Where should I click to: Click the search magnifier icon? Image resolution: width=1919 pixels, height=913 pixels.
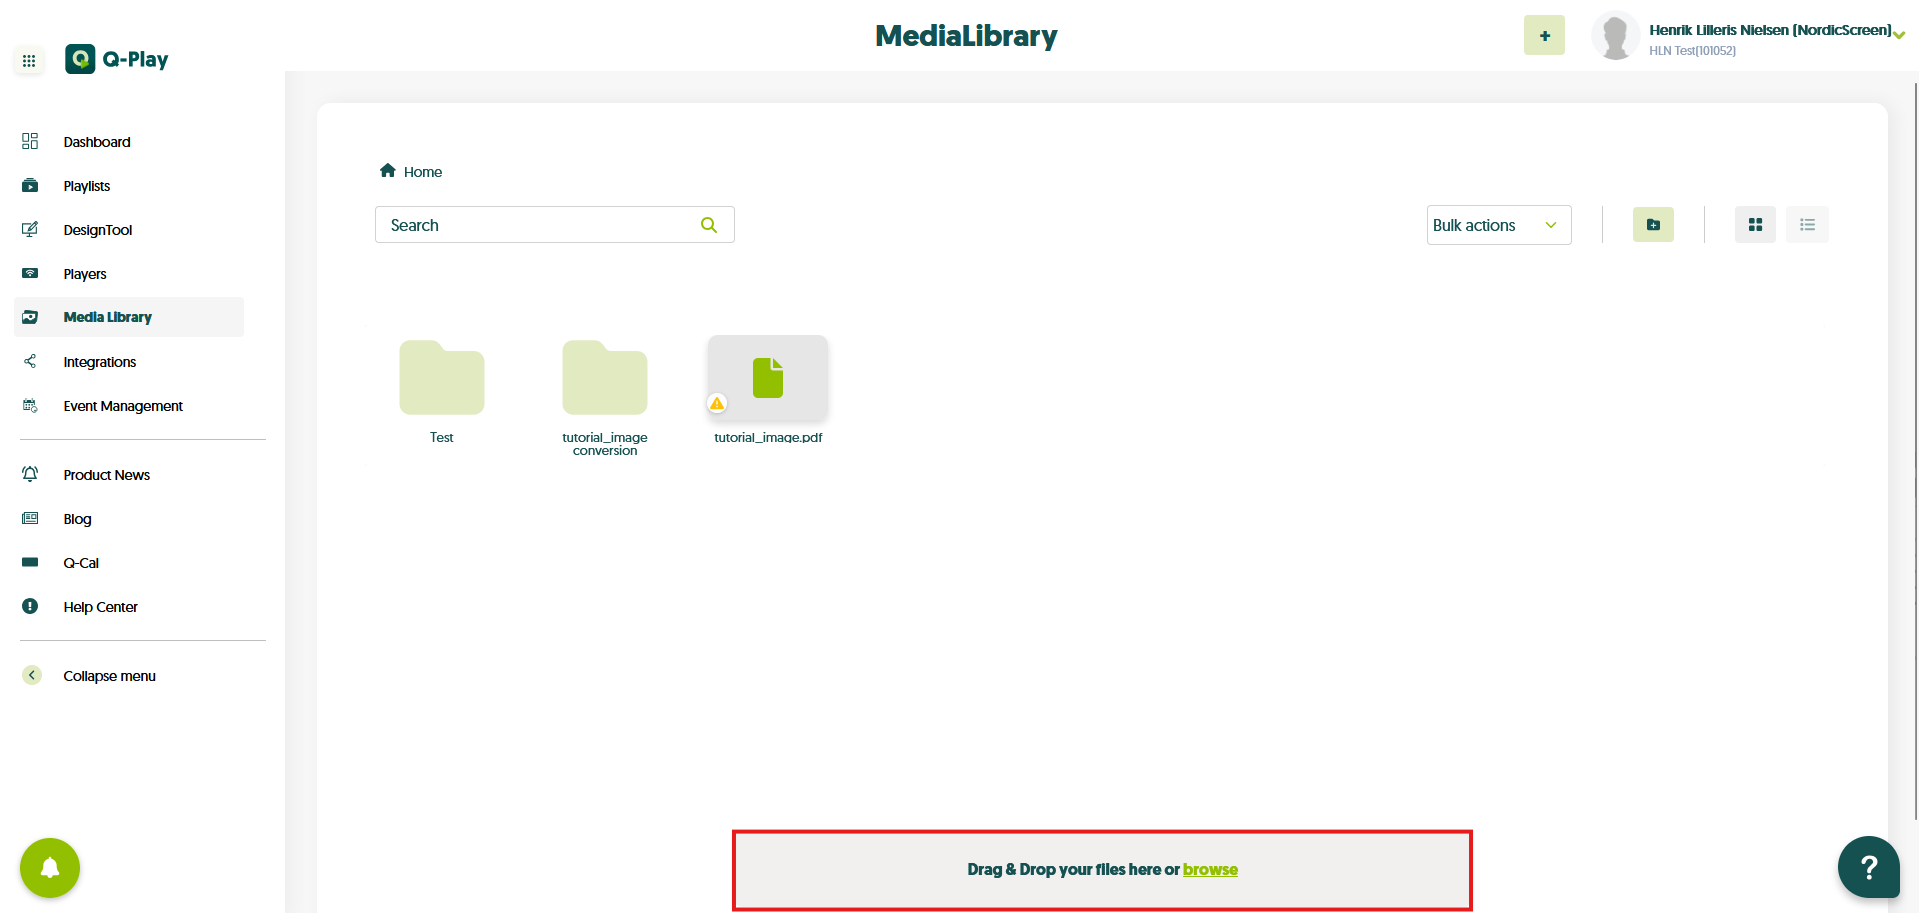click(x=709, y=225)
